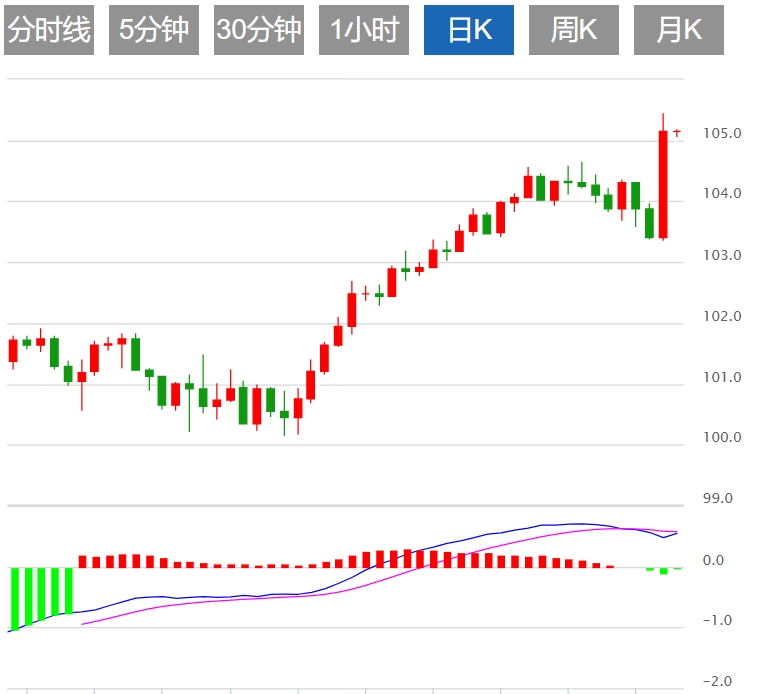This screenshot has height=694, width=766.
Task: Open the 月K monthly tab
Action: 678,30
